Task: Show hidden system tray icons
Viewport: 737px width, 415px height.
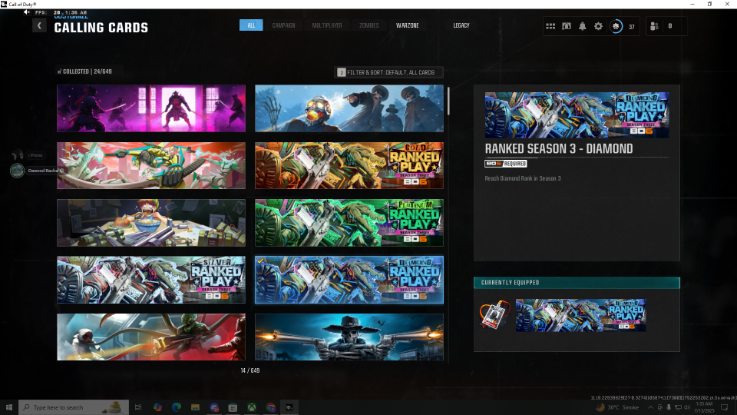Action: [651, 407]
